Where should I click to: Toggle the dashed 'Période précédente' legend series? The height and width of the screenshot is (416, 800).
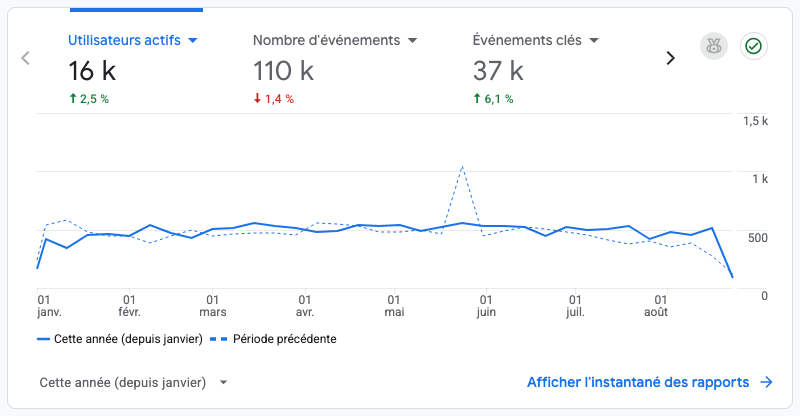(x=273, y=339)
